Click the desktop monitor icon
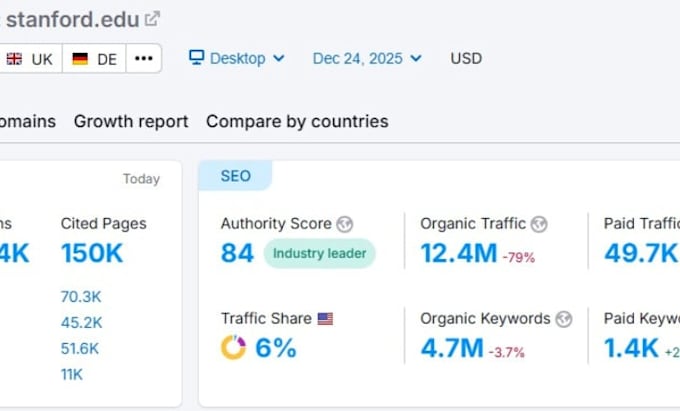Image resolution: width=680 pixels, height=411 pixels. 196,57
